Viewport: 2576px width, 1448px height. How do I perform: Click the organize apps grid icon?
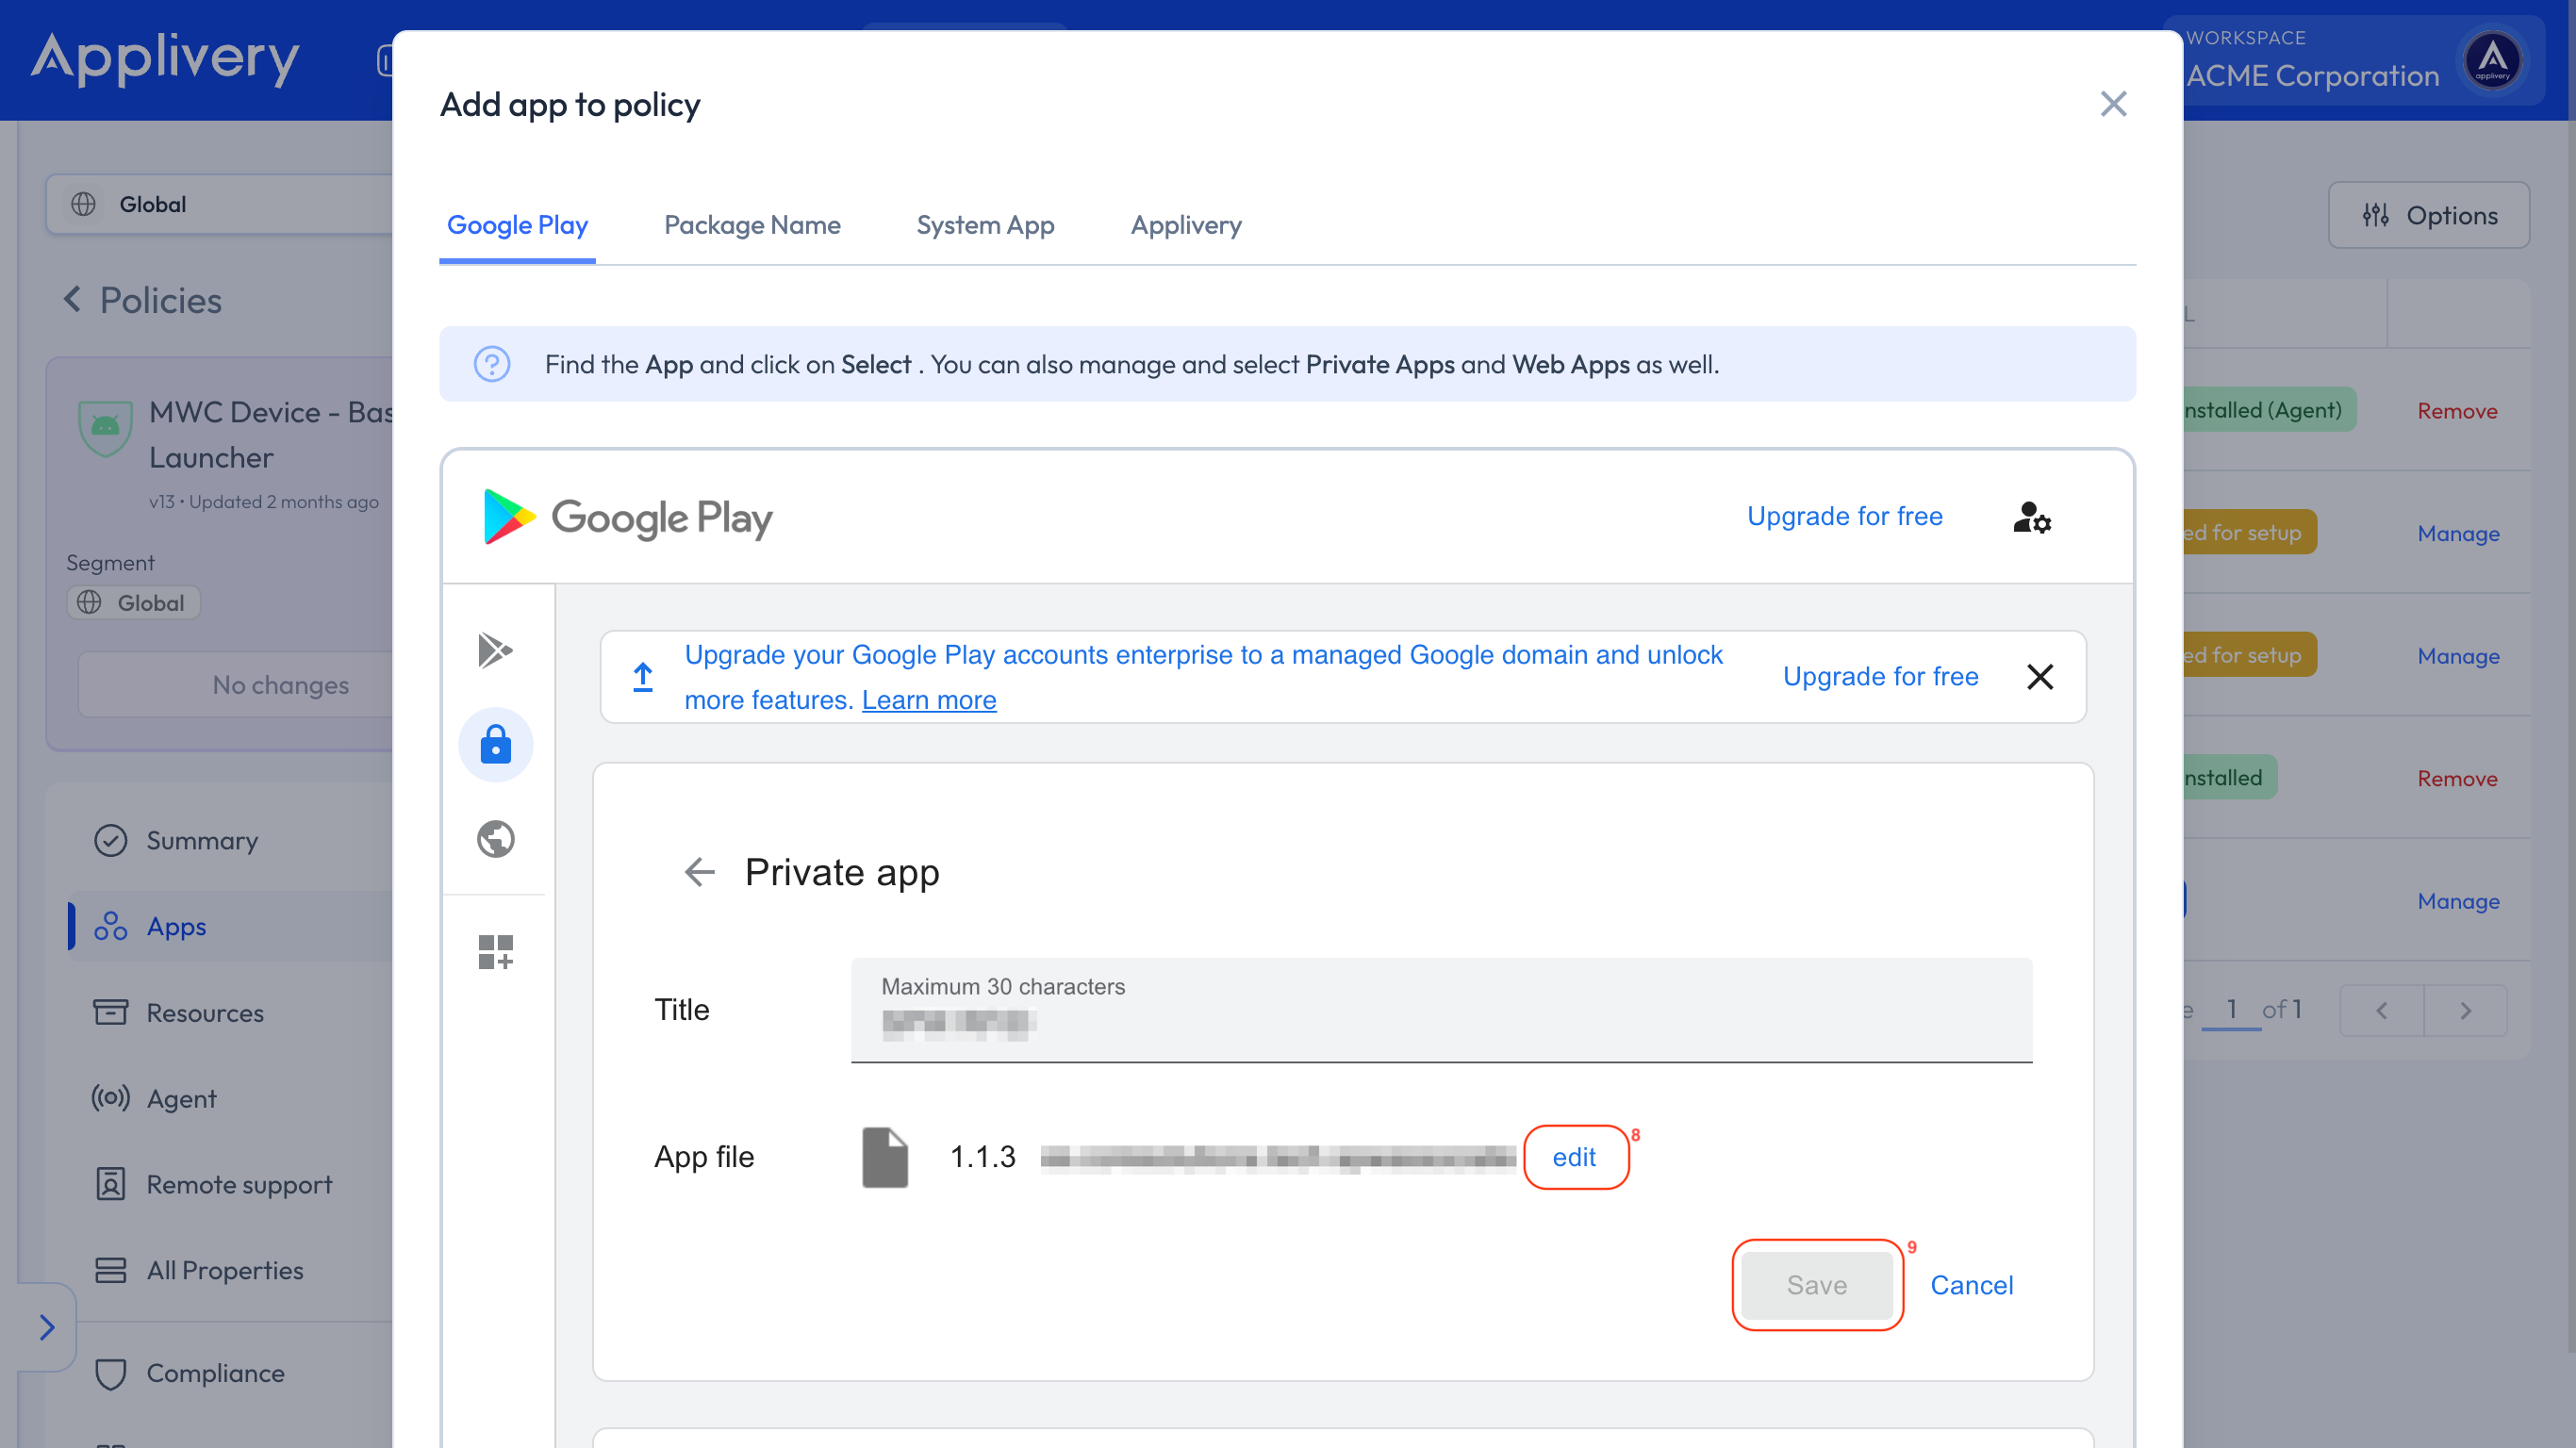(496, 951)
